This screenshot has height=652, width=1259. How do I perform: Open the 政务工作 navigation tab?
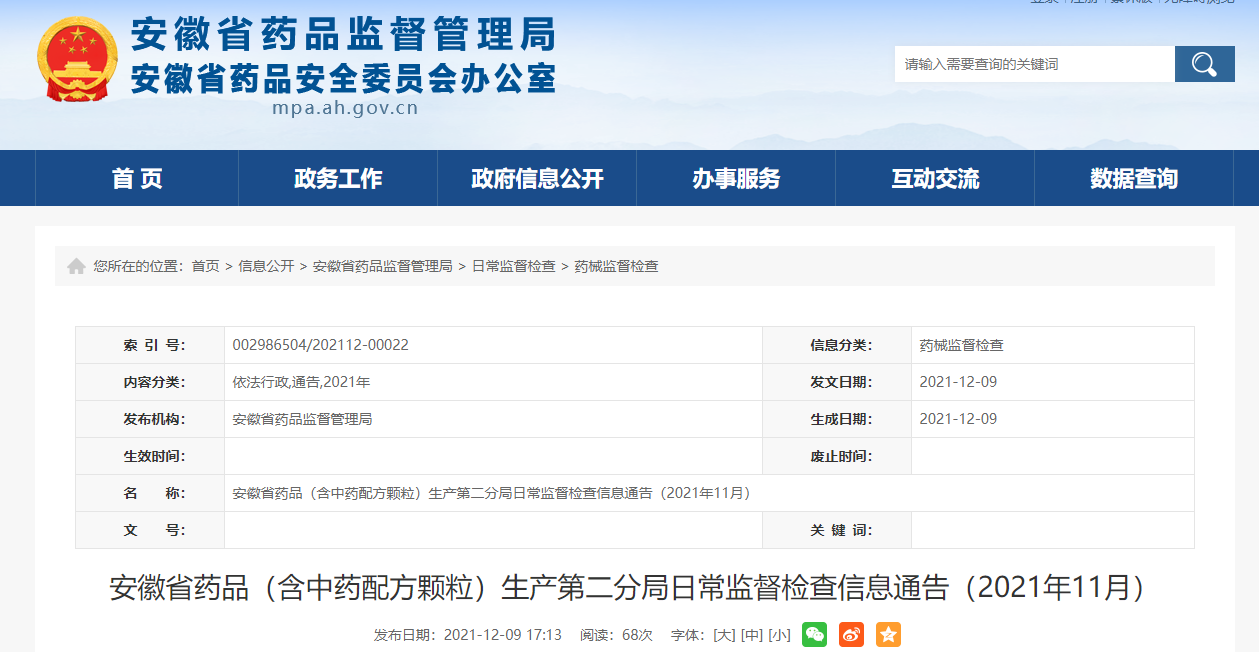tap(338, 178)
